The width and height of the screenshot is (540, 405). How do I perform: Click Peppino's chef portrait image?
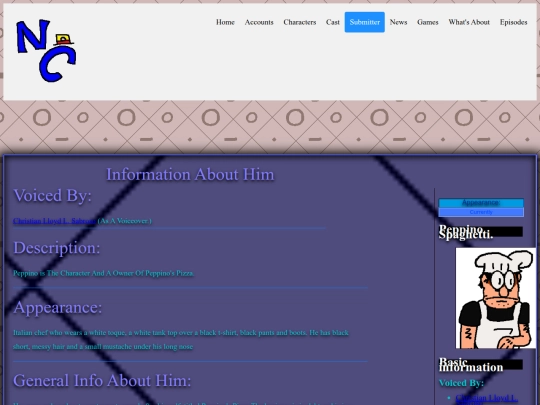[x=496, y=298]
